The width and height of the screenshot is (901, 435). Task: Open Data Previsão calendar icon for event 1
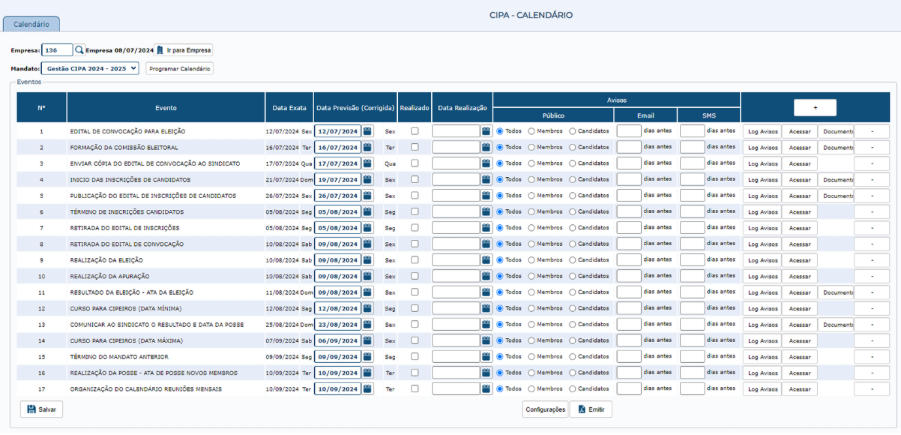click(367, 131)
